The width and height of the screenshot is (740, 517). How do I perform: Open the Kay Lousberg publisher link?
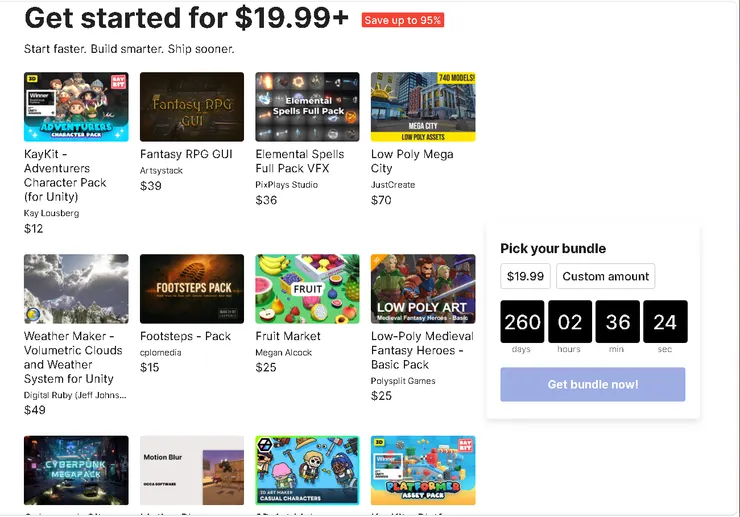pos(50,213)
